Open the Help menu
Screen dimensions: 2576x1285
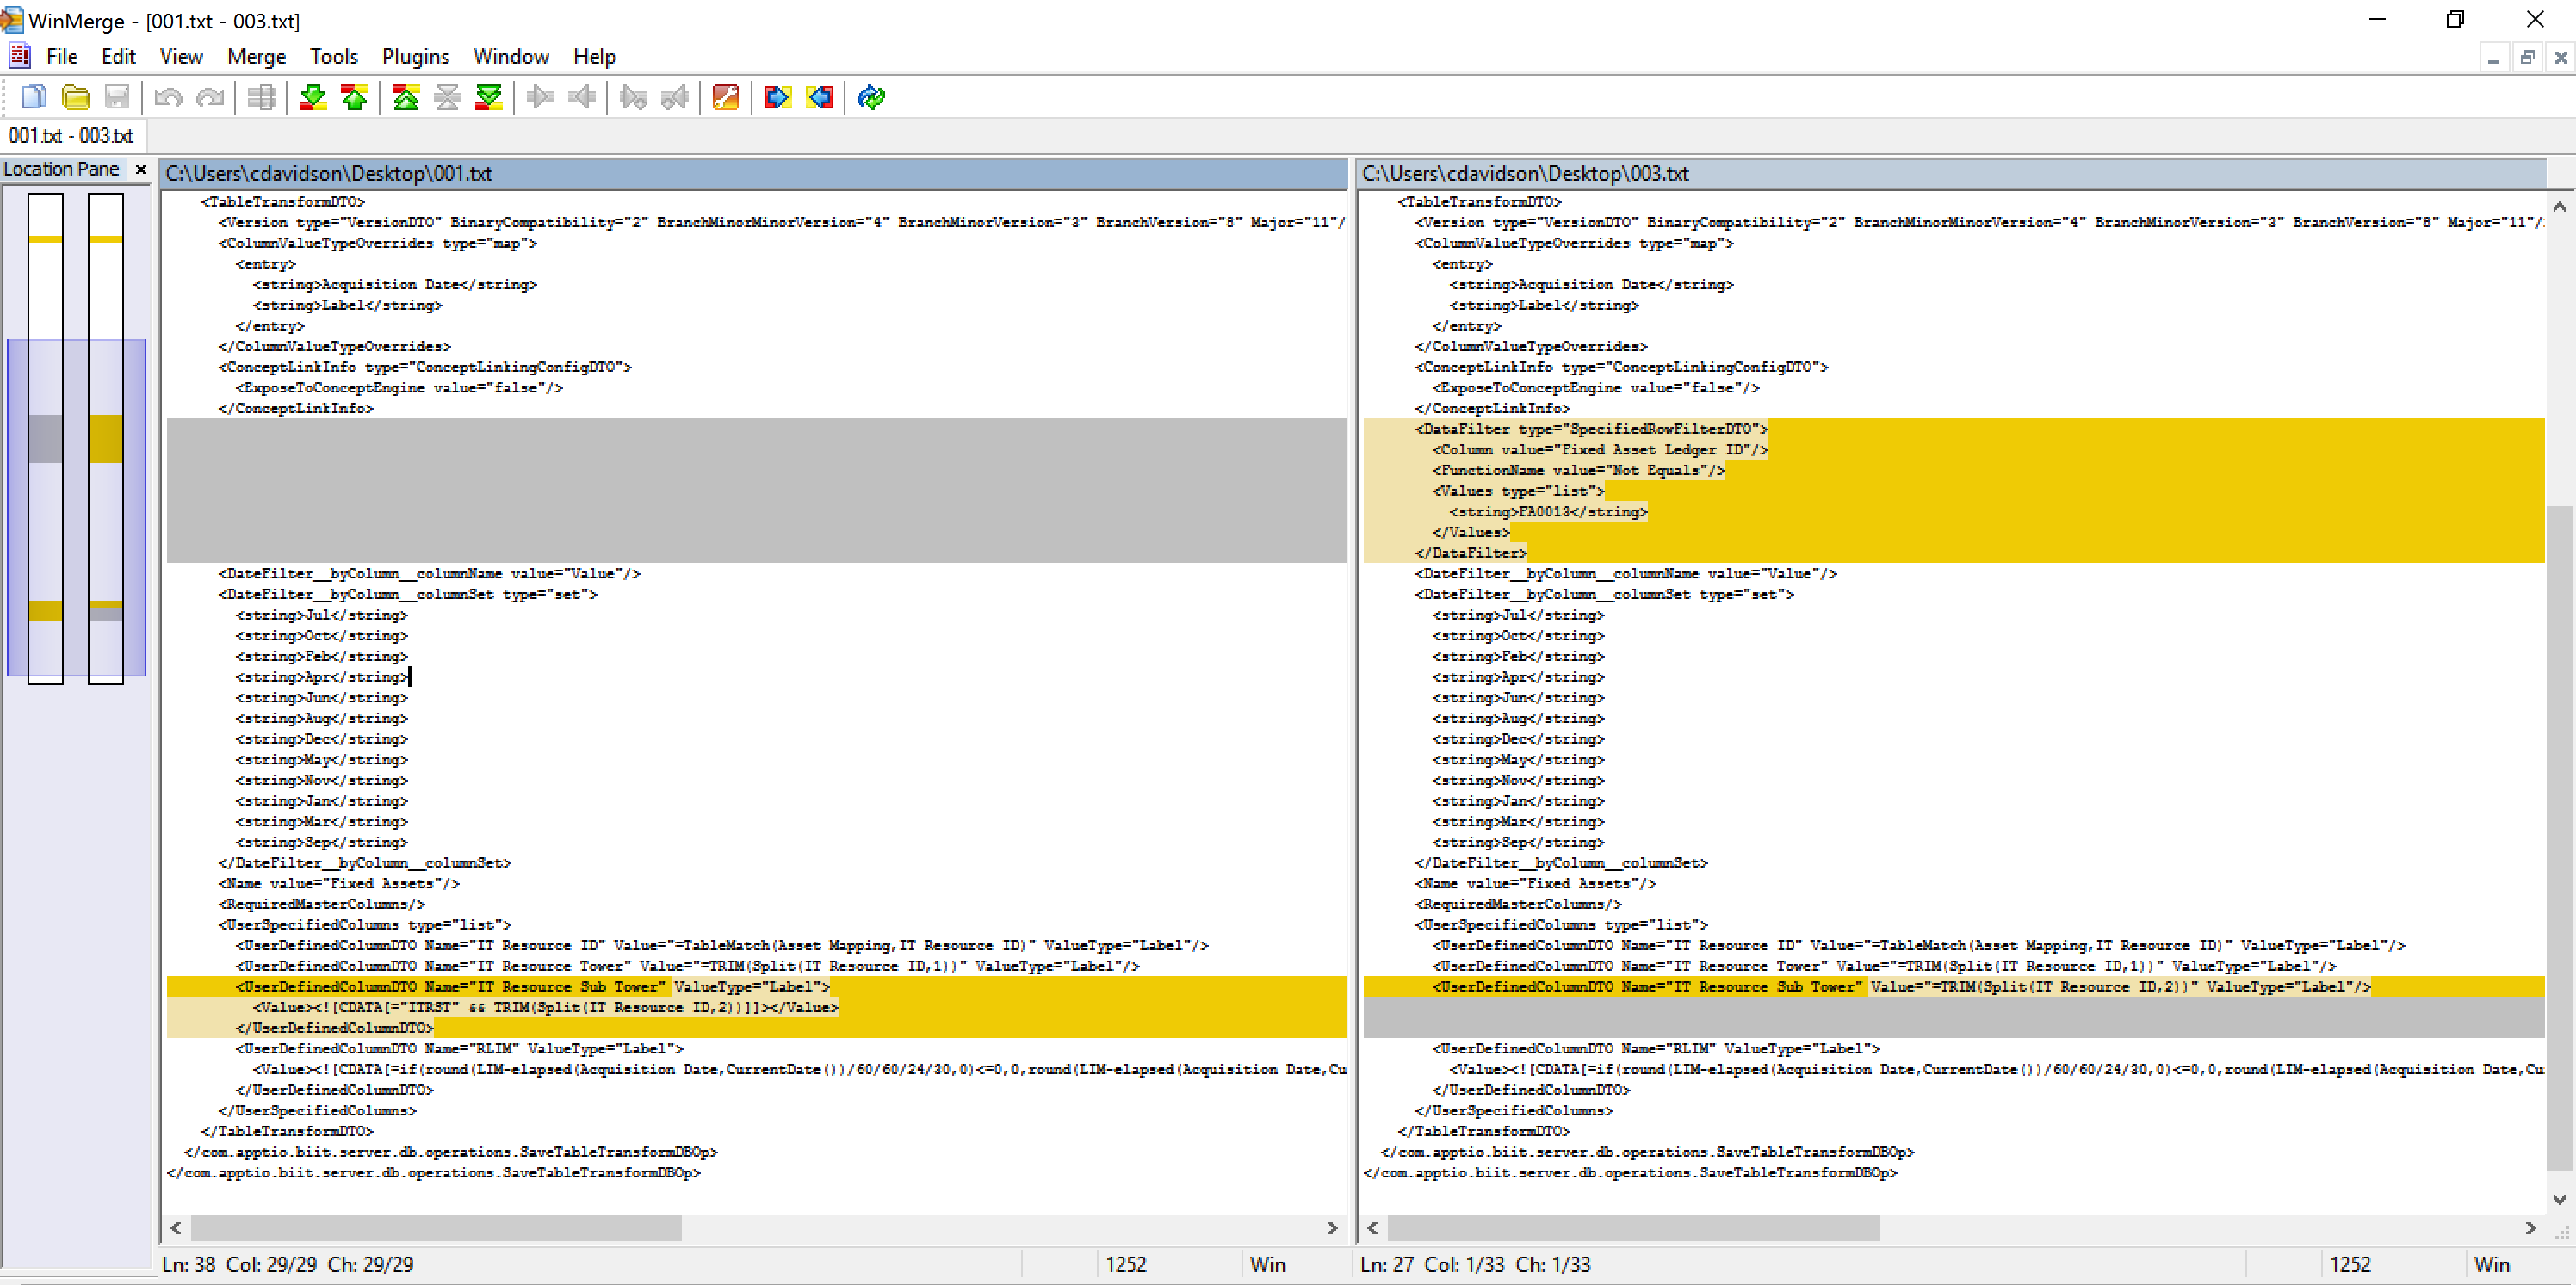coord(594,56)
